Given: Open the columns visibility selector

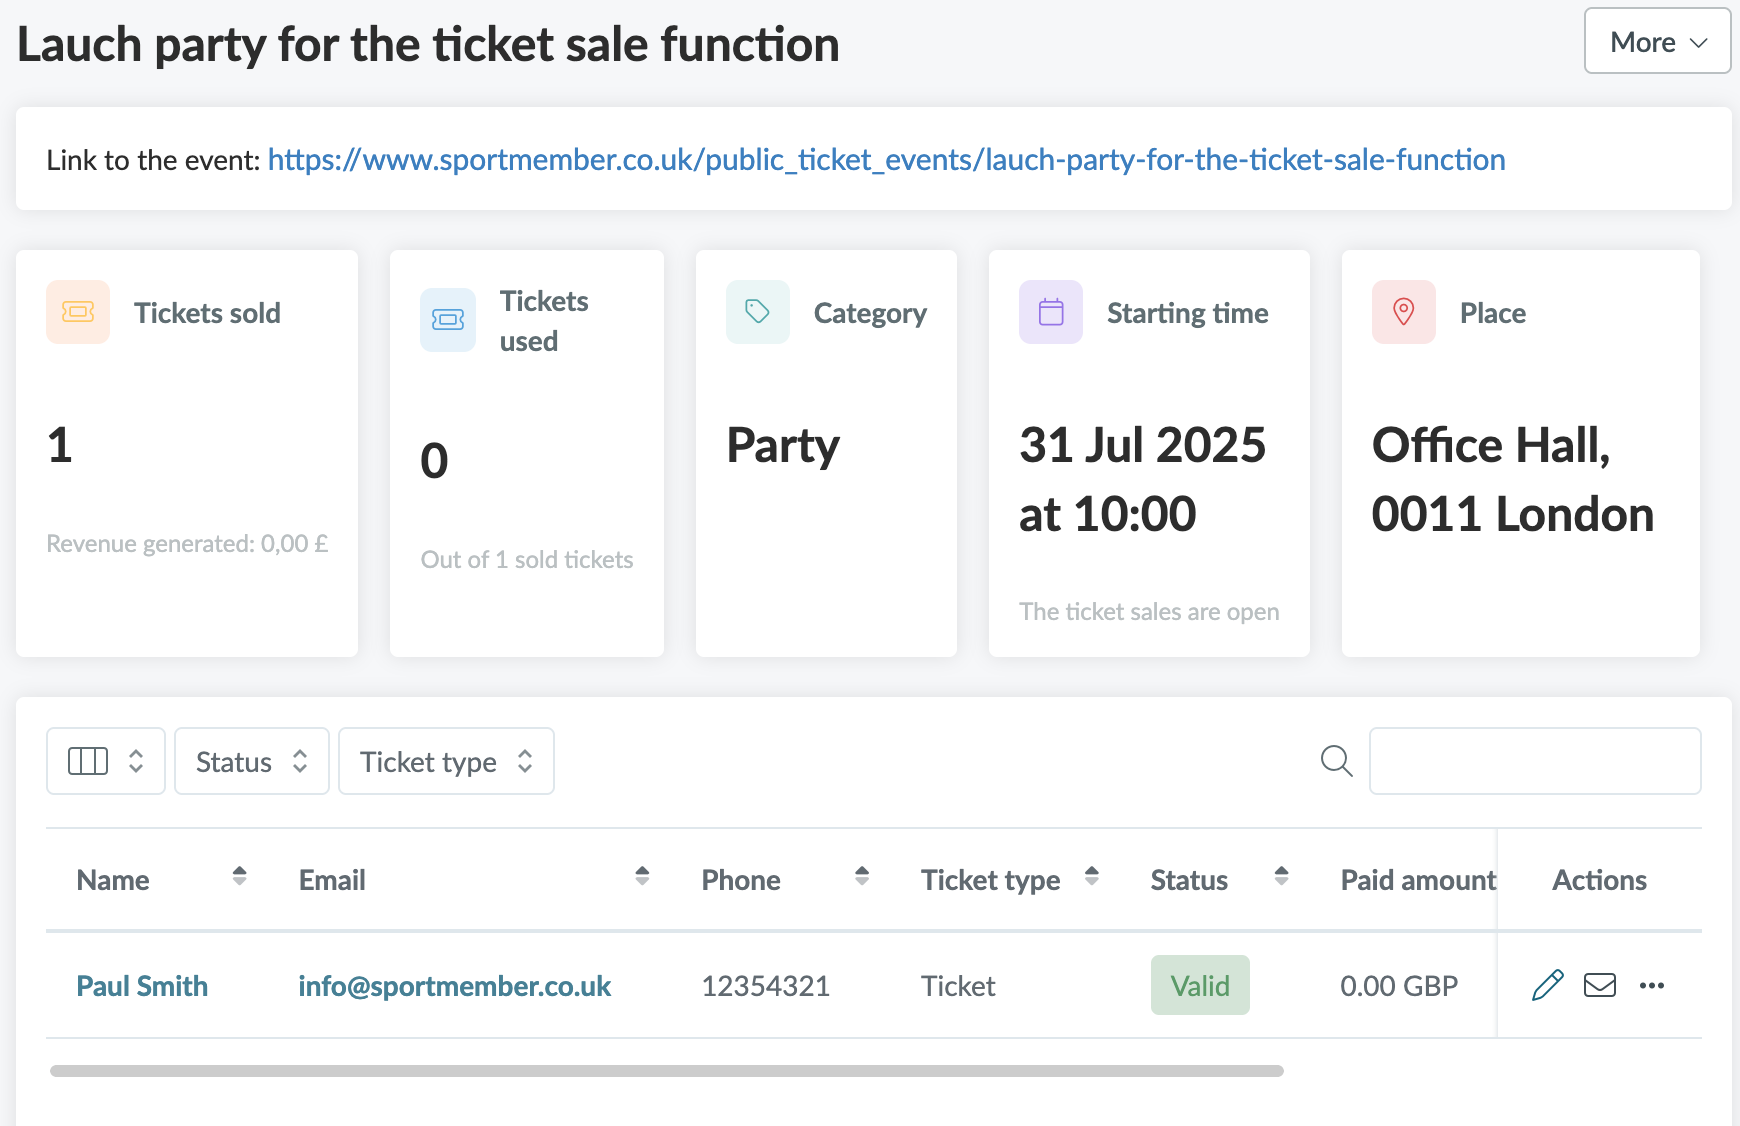Looking at the screenshot, I should [x=106, y=761].
